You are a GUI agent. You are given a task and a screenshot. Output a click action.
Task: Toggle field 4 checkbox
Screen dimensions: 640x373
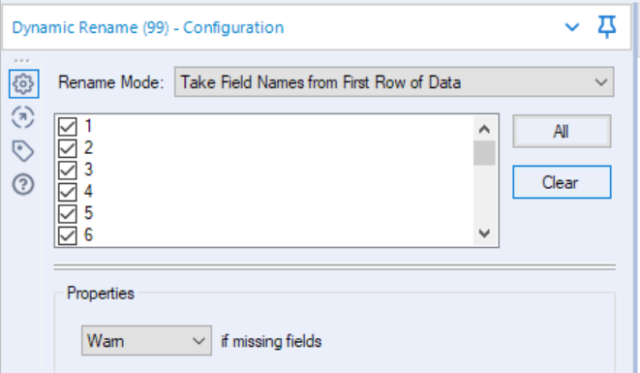67,192
